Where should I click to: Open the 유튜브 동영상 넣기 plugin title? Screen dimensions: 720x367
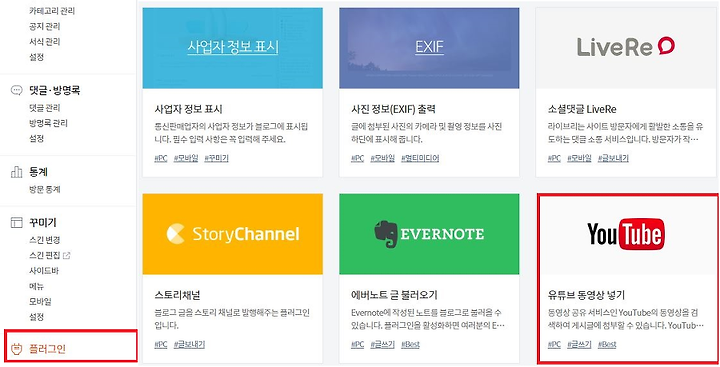tap(586, 295)
